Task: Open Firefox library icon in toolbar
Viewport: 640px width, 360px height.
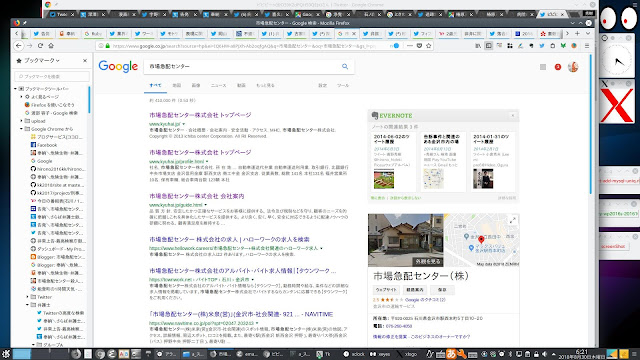Action: pos(478,46)
